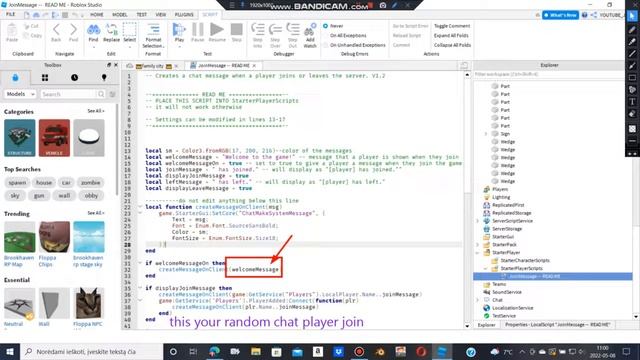This screenshot has width=640, height=360.
Task: Open the Marketplace tab in Toolbox
Action: point(16,78)
